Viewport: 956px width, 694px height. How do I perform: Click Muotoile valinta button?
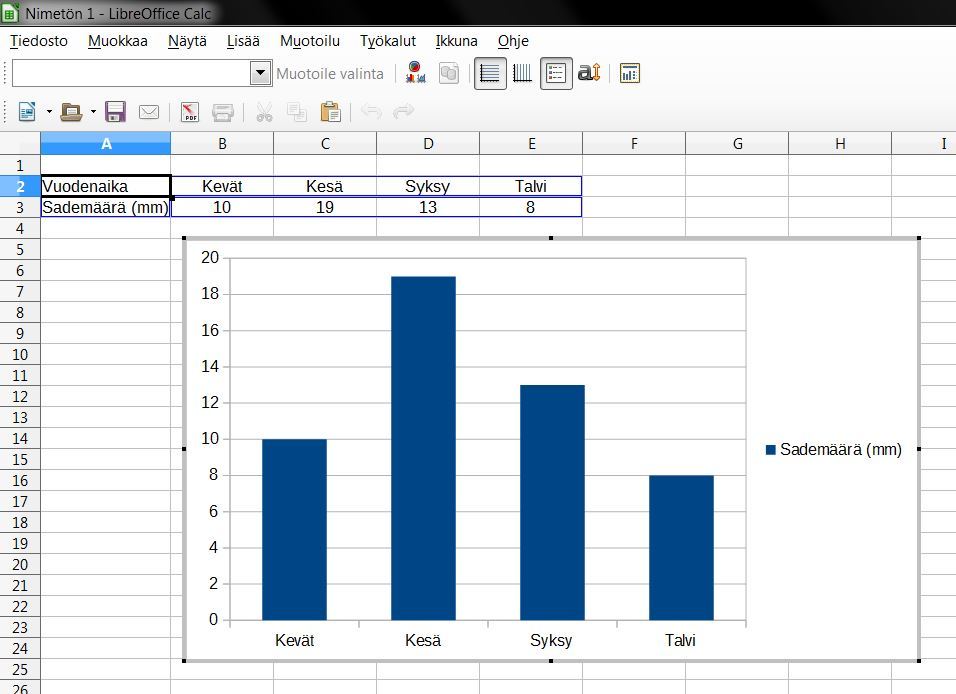pyautogui.click(x=329, y=73)
